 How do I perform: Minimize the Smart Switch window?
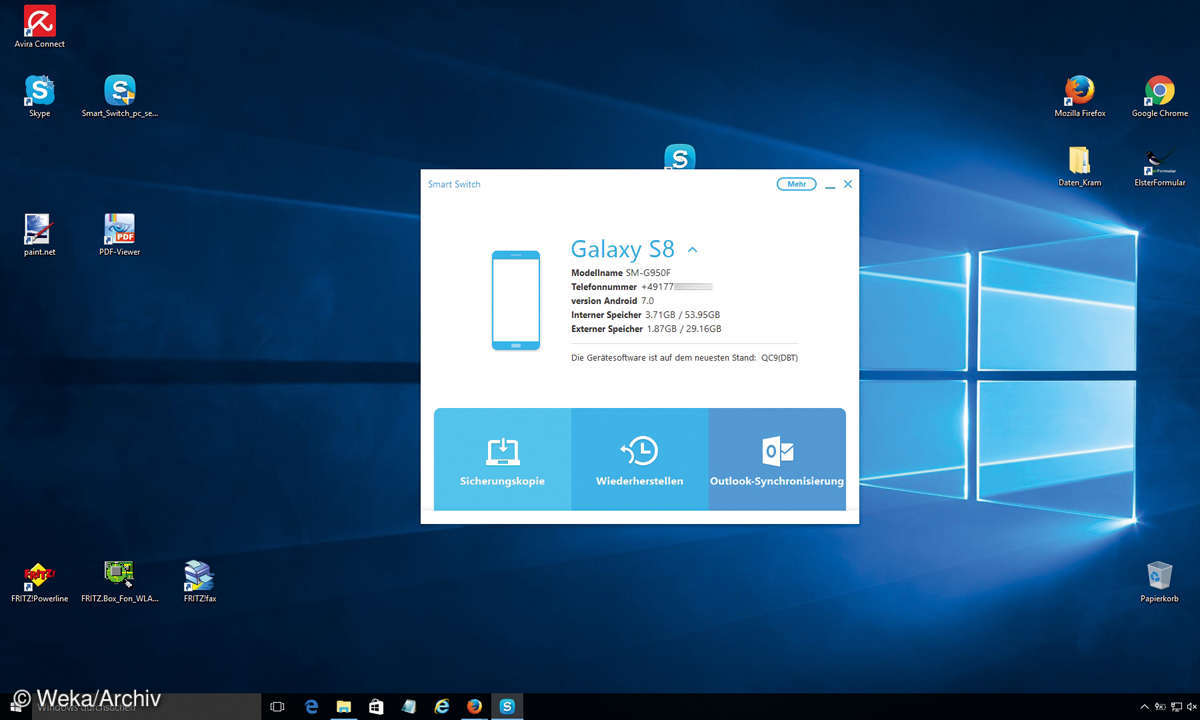[830, 185]
